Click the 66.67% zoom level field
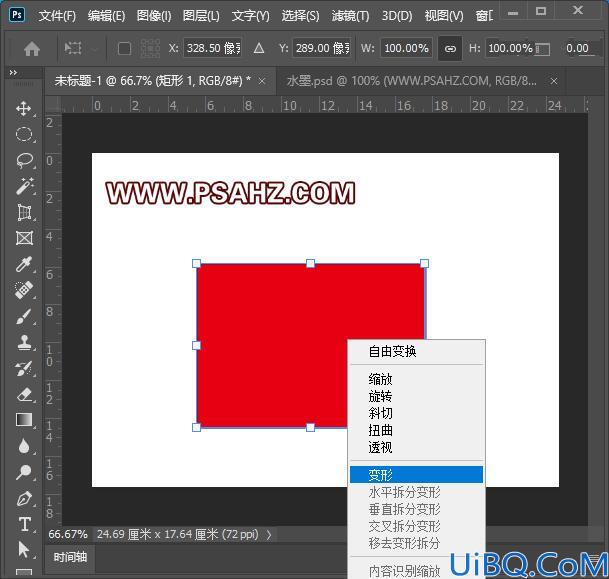609x579 pixels. click(68, 534)
